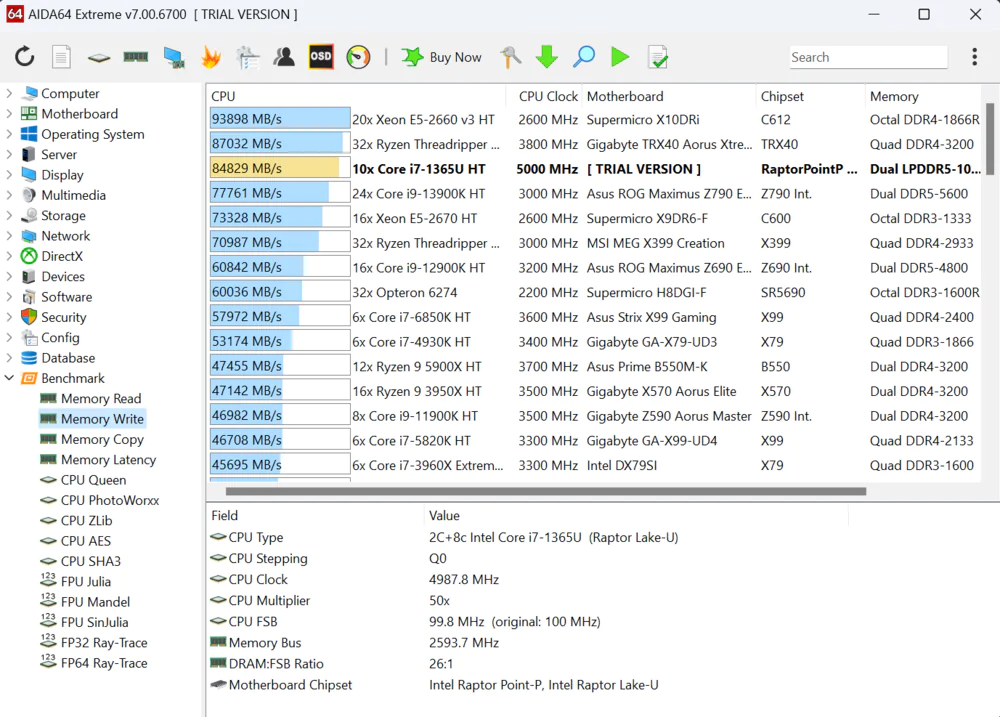Click the Value column header
The width and height of the screenshot is (1000, 717).
coord(636,515)
